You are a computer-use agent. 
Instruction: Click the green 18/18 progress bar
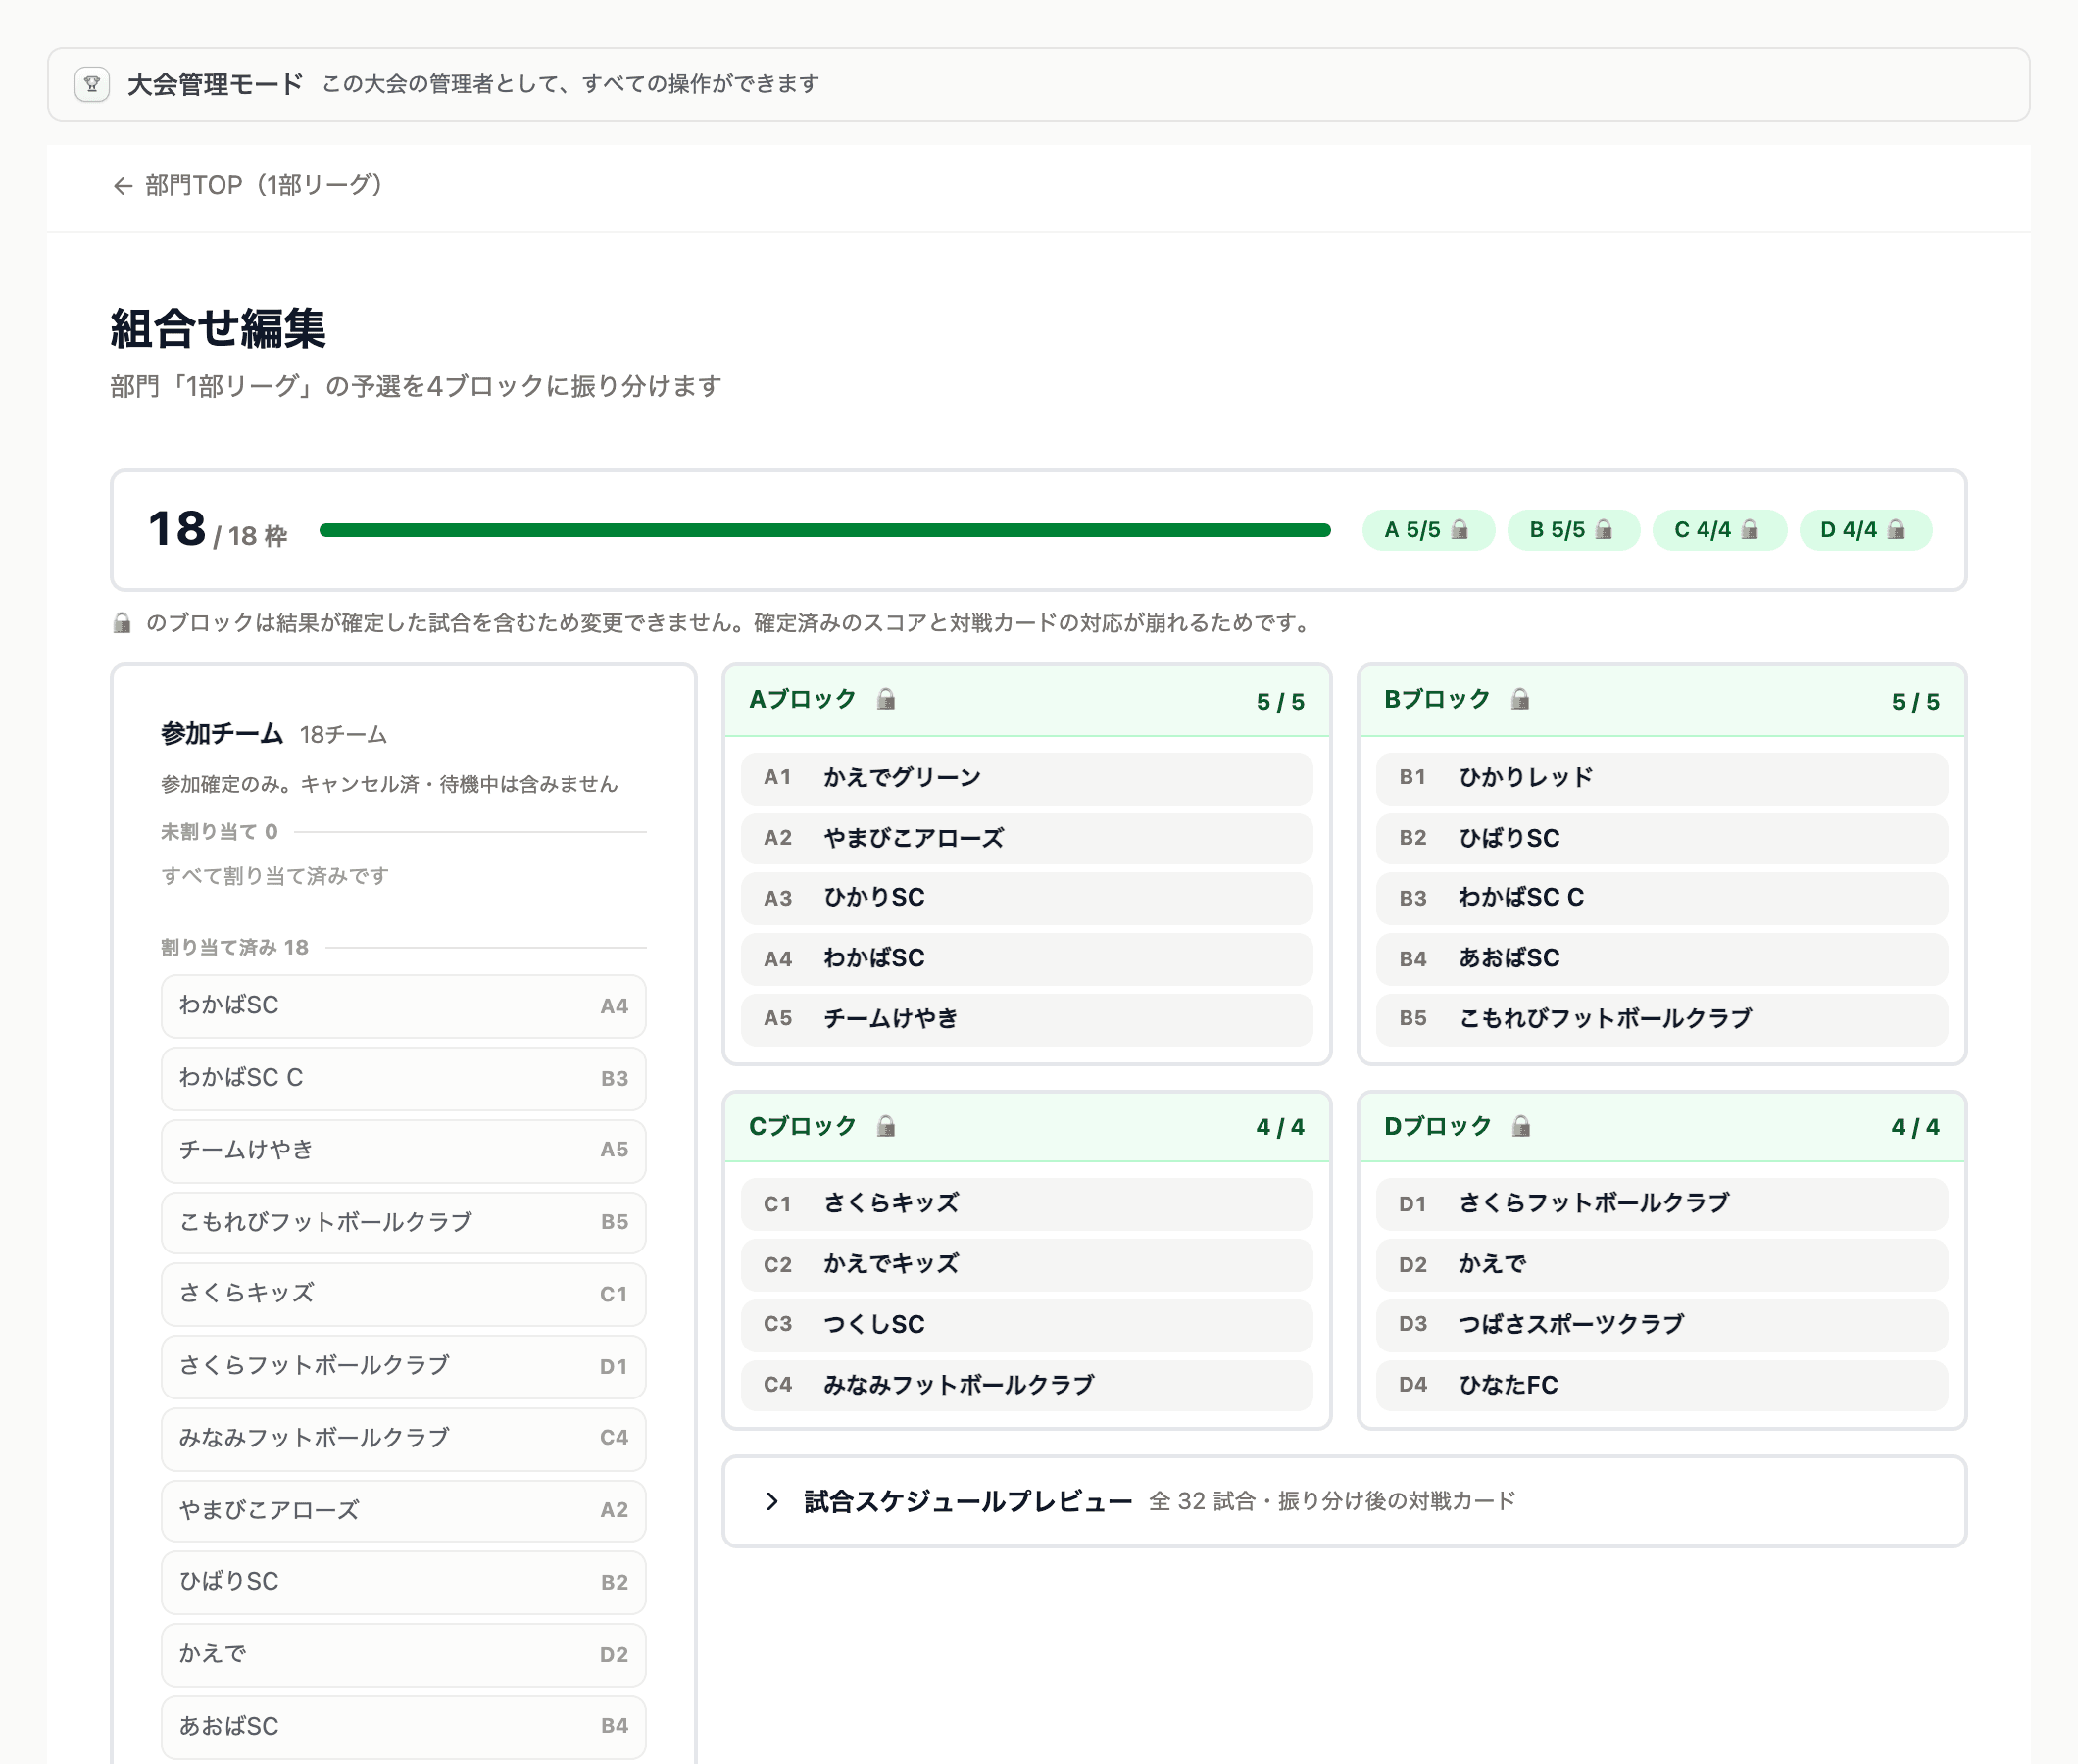tap(825, 530)
